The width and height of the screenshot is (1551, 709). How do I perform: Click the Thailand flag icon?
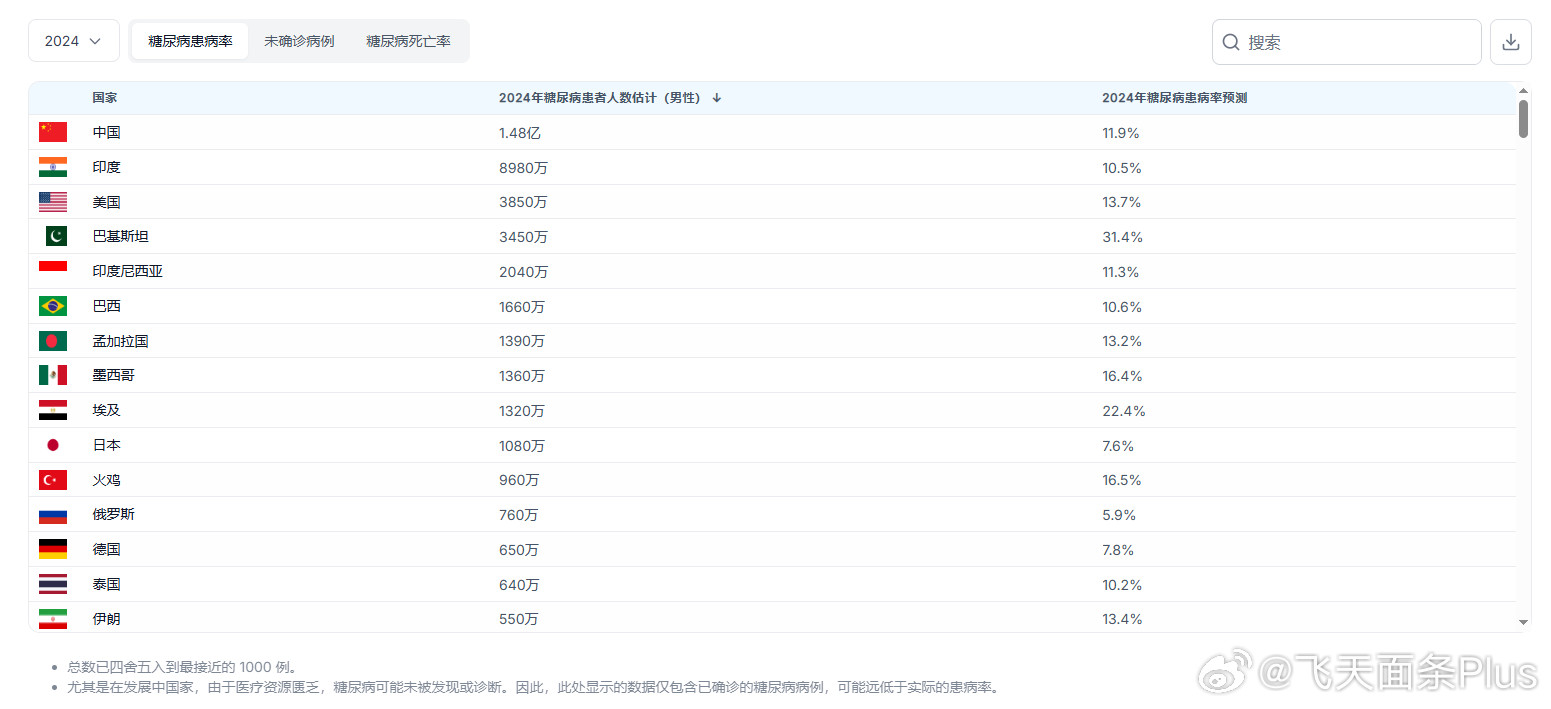click(x=53, y=584)
